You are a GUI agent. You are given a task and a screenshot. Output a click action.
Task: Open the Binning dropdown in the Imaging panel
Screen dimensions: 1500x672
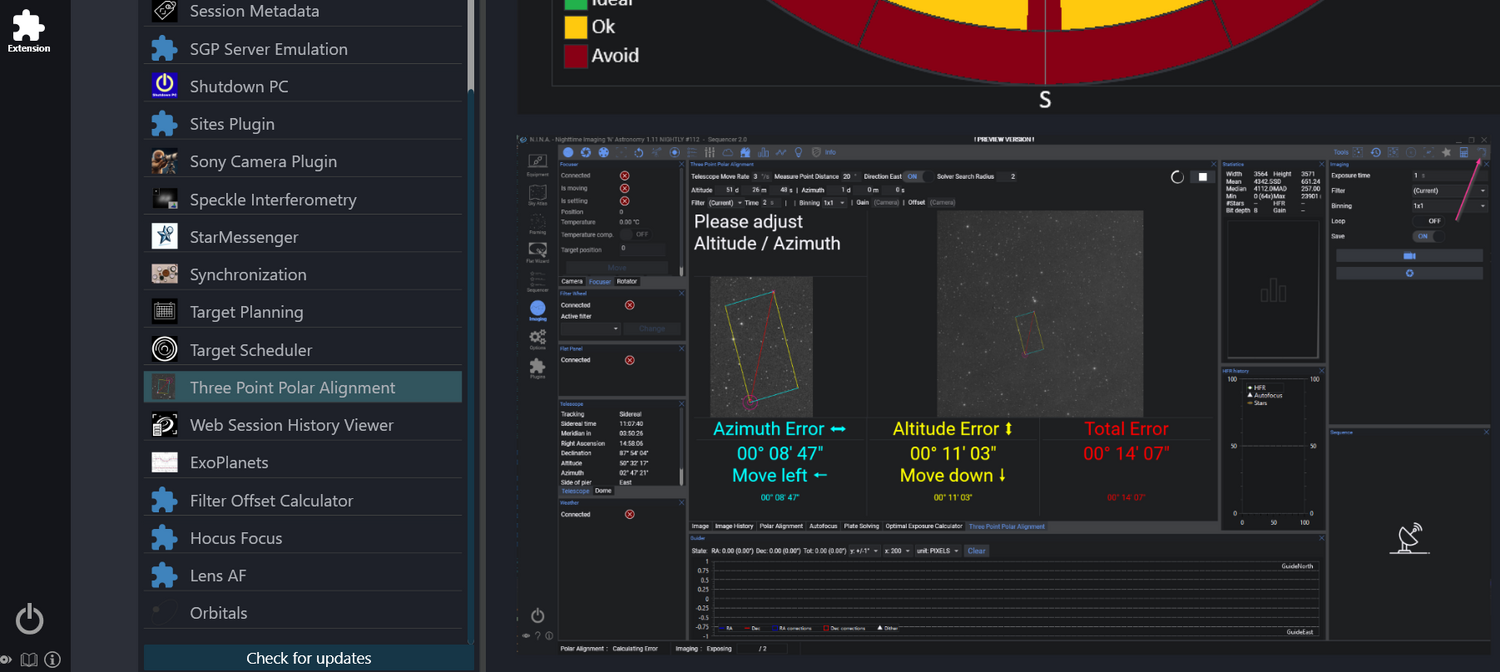[x=1448, y=205]
